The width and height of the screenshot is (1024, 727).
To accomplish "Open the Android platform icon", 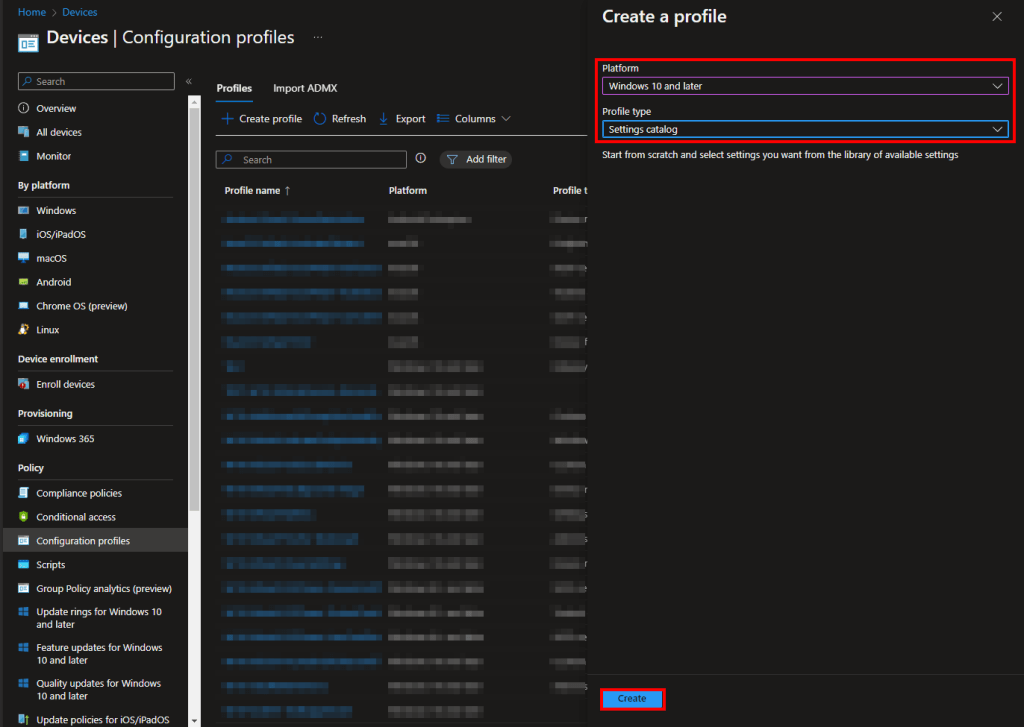I will pos(24,282).
